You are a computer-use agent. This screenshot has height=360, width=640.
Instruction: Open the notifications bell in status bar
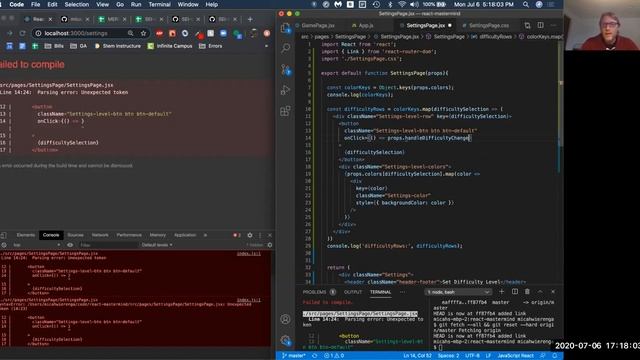(x=555, y=356)
